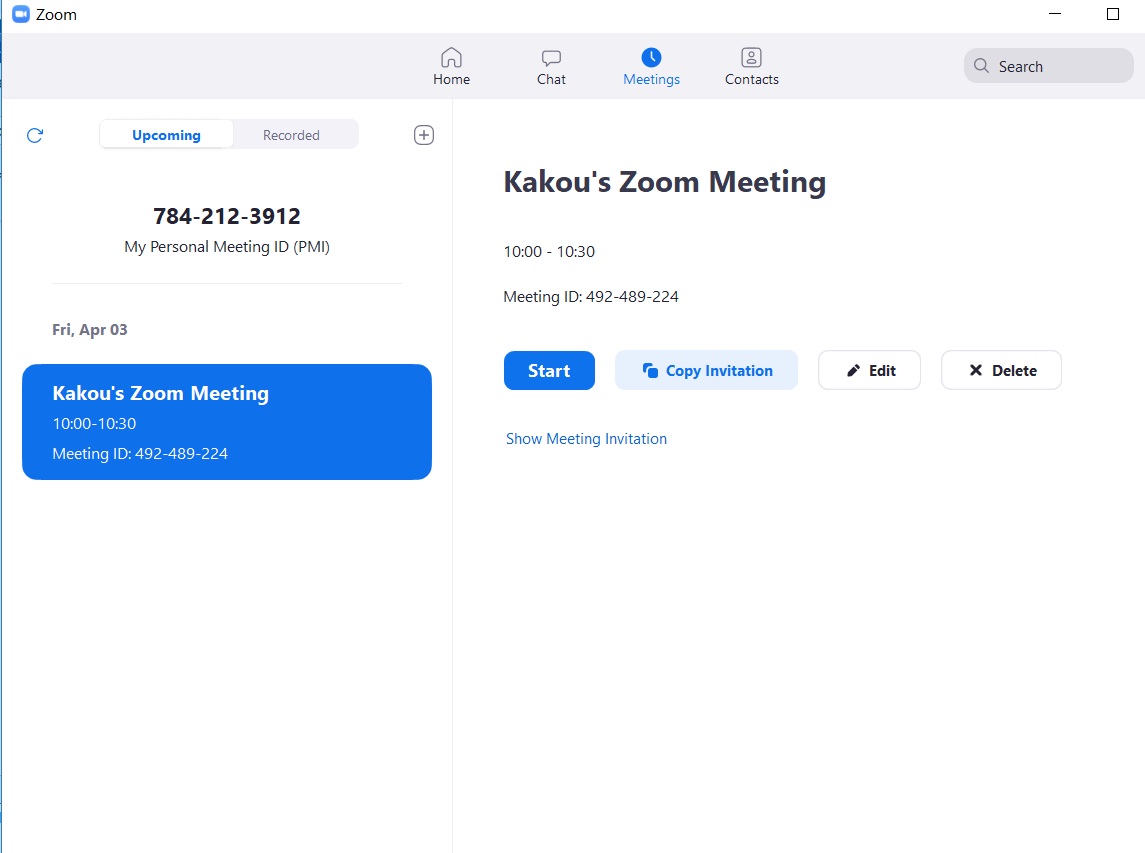Viewport: 1145px width, 853px height.
Task: Click the Zoom app icon in title bar
Action: pyautogui.click(x=21, y=15)
